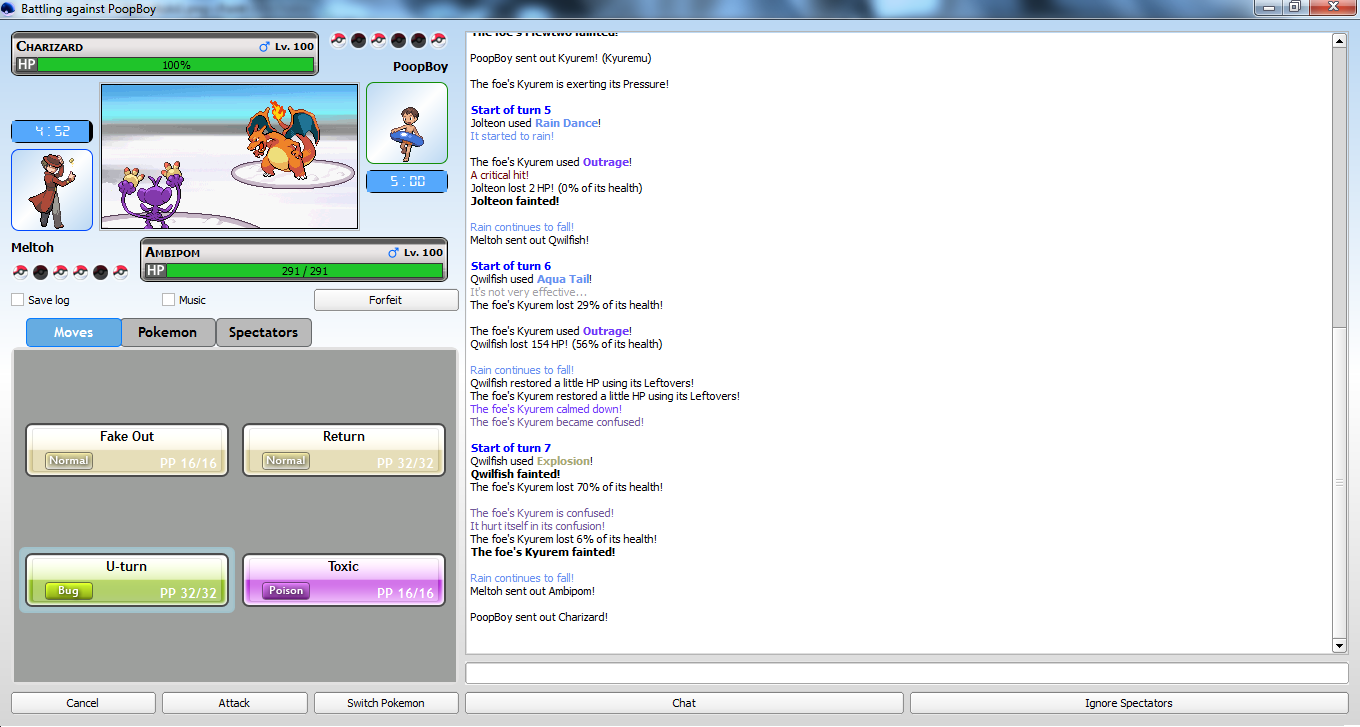Click the Switch Pokemon button
Screen dimensions: 1360x727
[x=386, y=703]
